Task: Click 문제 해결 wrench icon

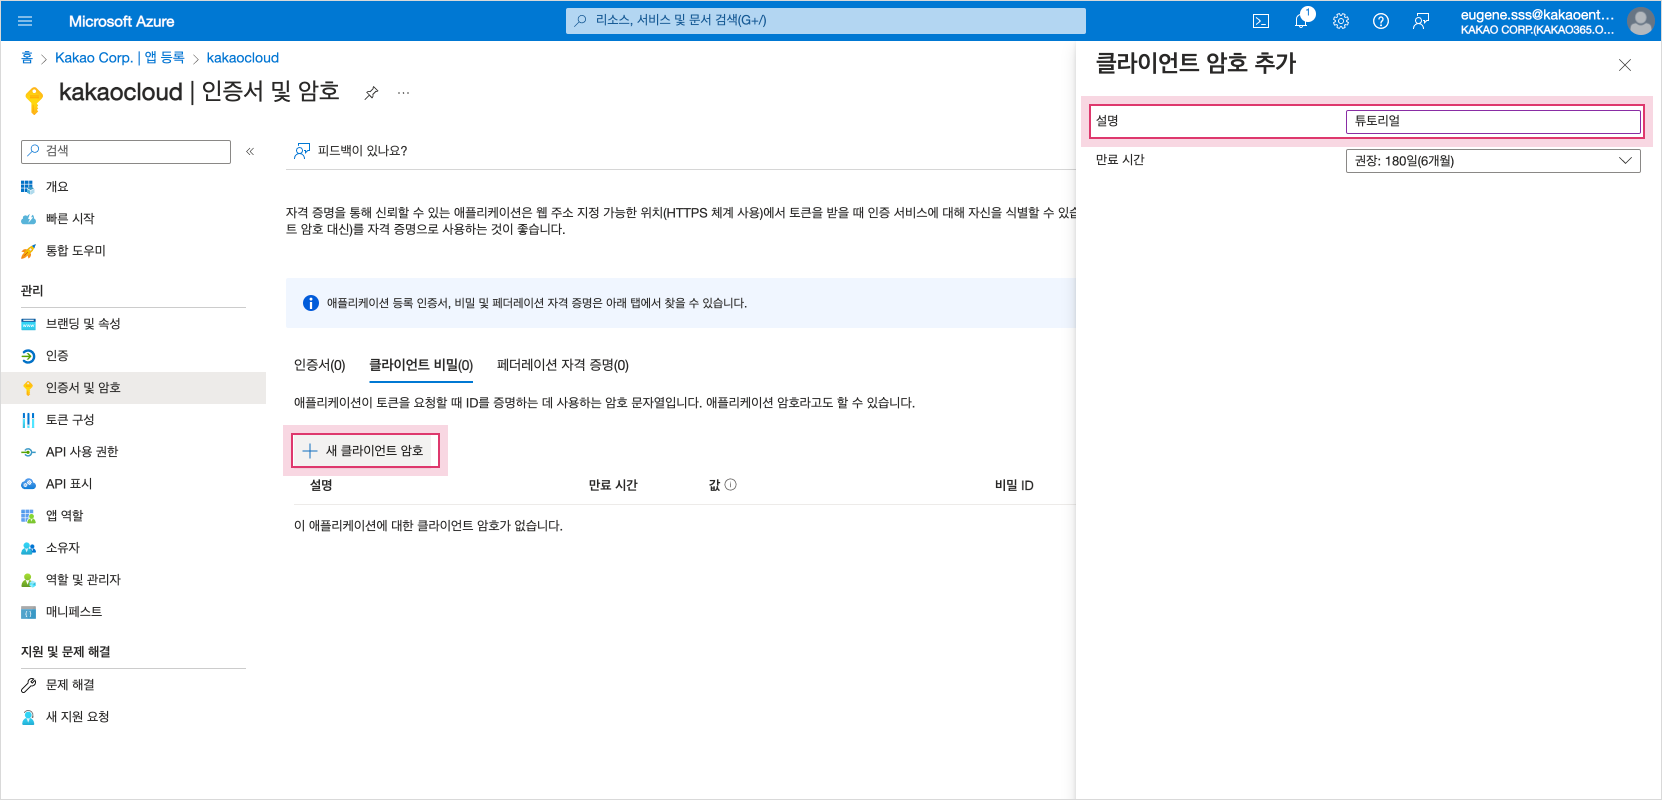Action: tap(28, 685)
